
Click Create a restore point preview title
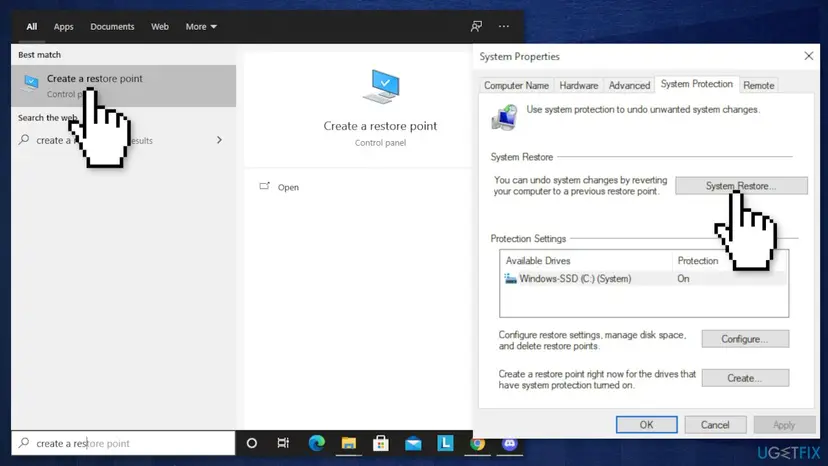380,126
